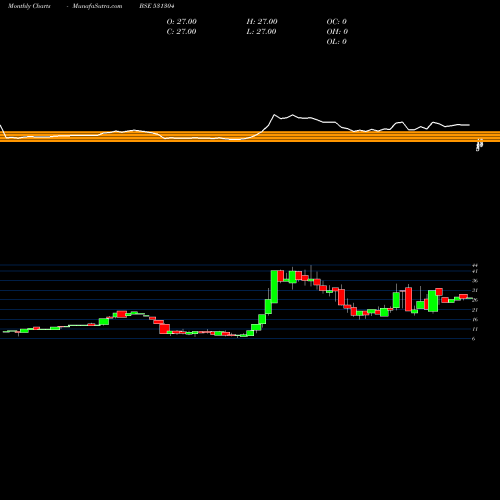Click the "OL: 0" readout
The width and height of the screenshot is (500, 500).
coord(336,42)
